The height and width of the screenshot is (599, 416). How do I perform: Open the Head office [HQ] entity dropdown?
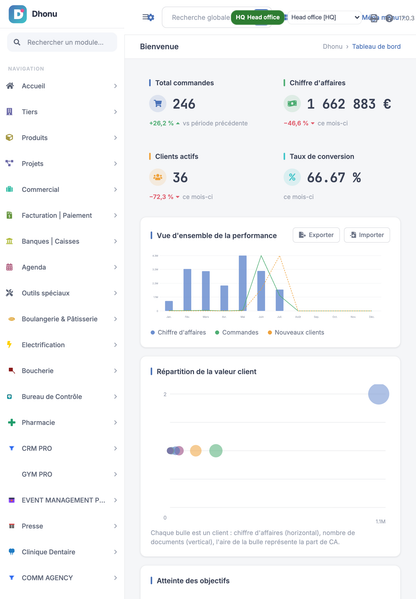coord(324,17)
